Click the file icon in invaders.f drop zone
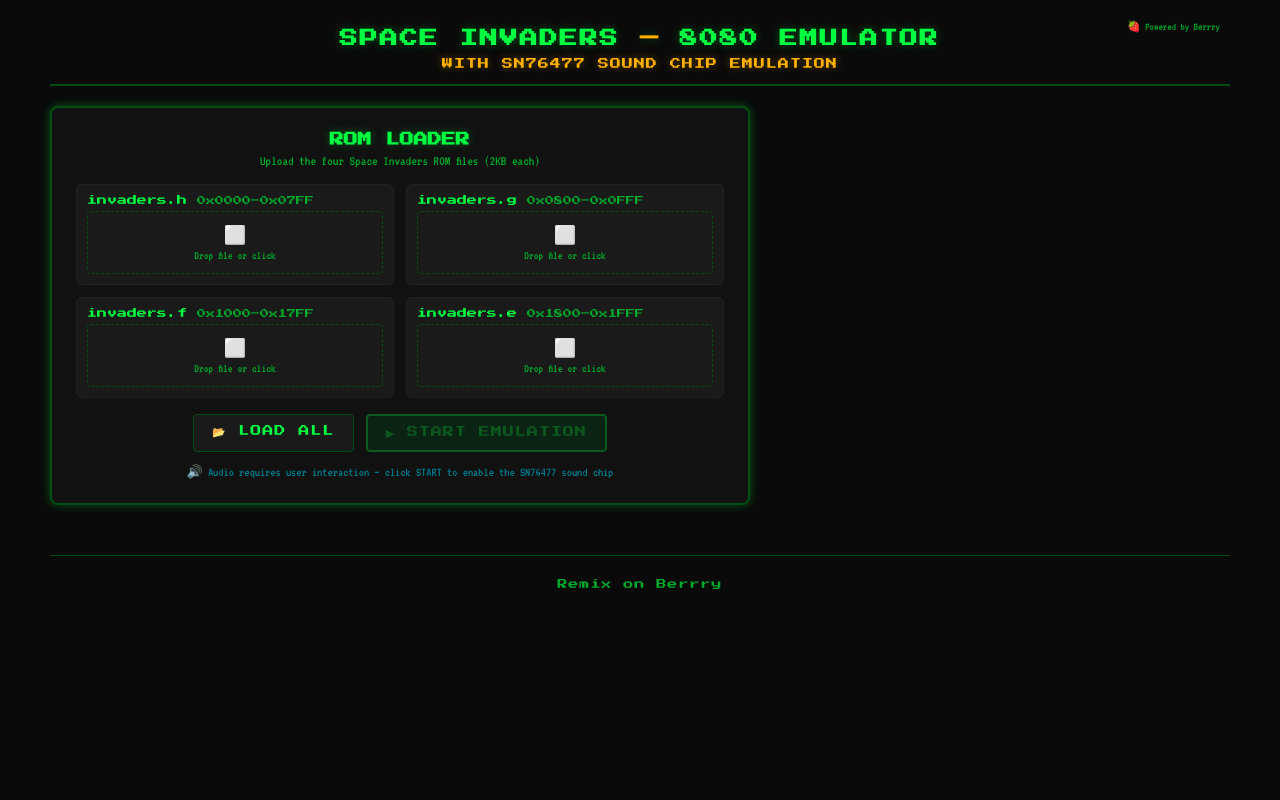The height and width of the screenshot is (800, 1280). point(235,347)
